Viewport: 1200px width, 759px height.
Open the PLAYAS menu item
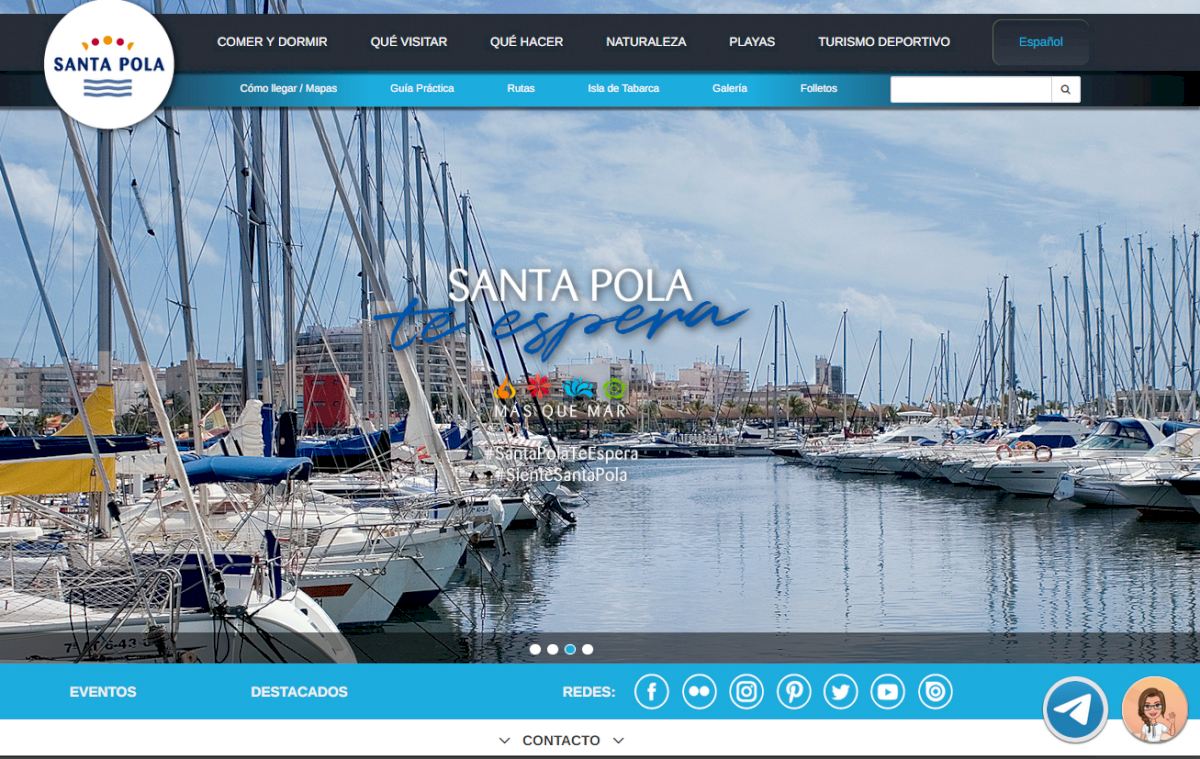752,42
